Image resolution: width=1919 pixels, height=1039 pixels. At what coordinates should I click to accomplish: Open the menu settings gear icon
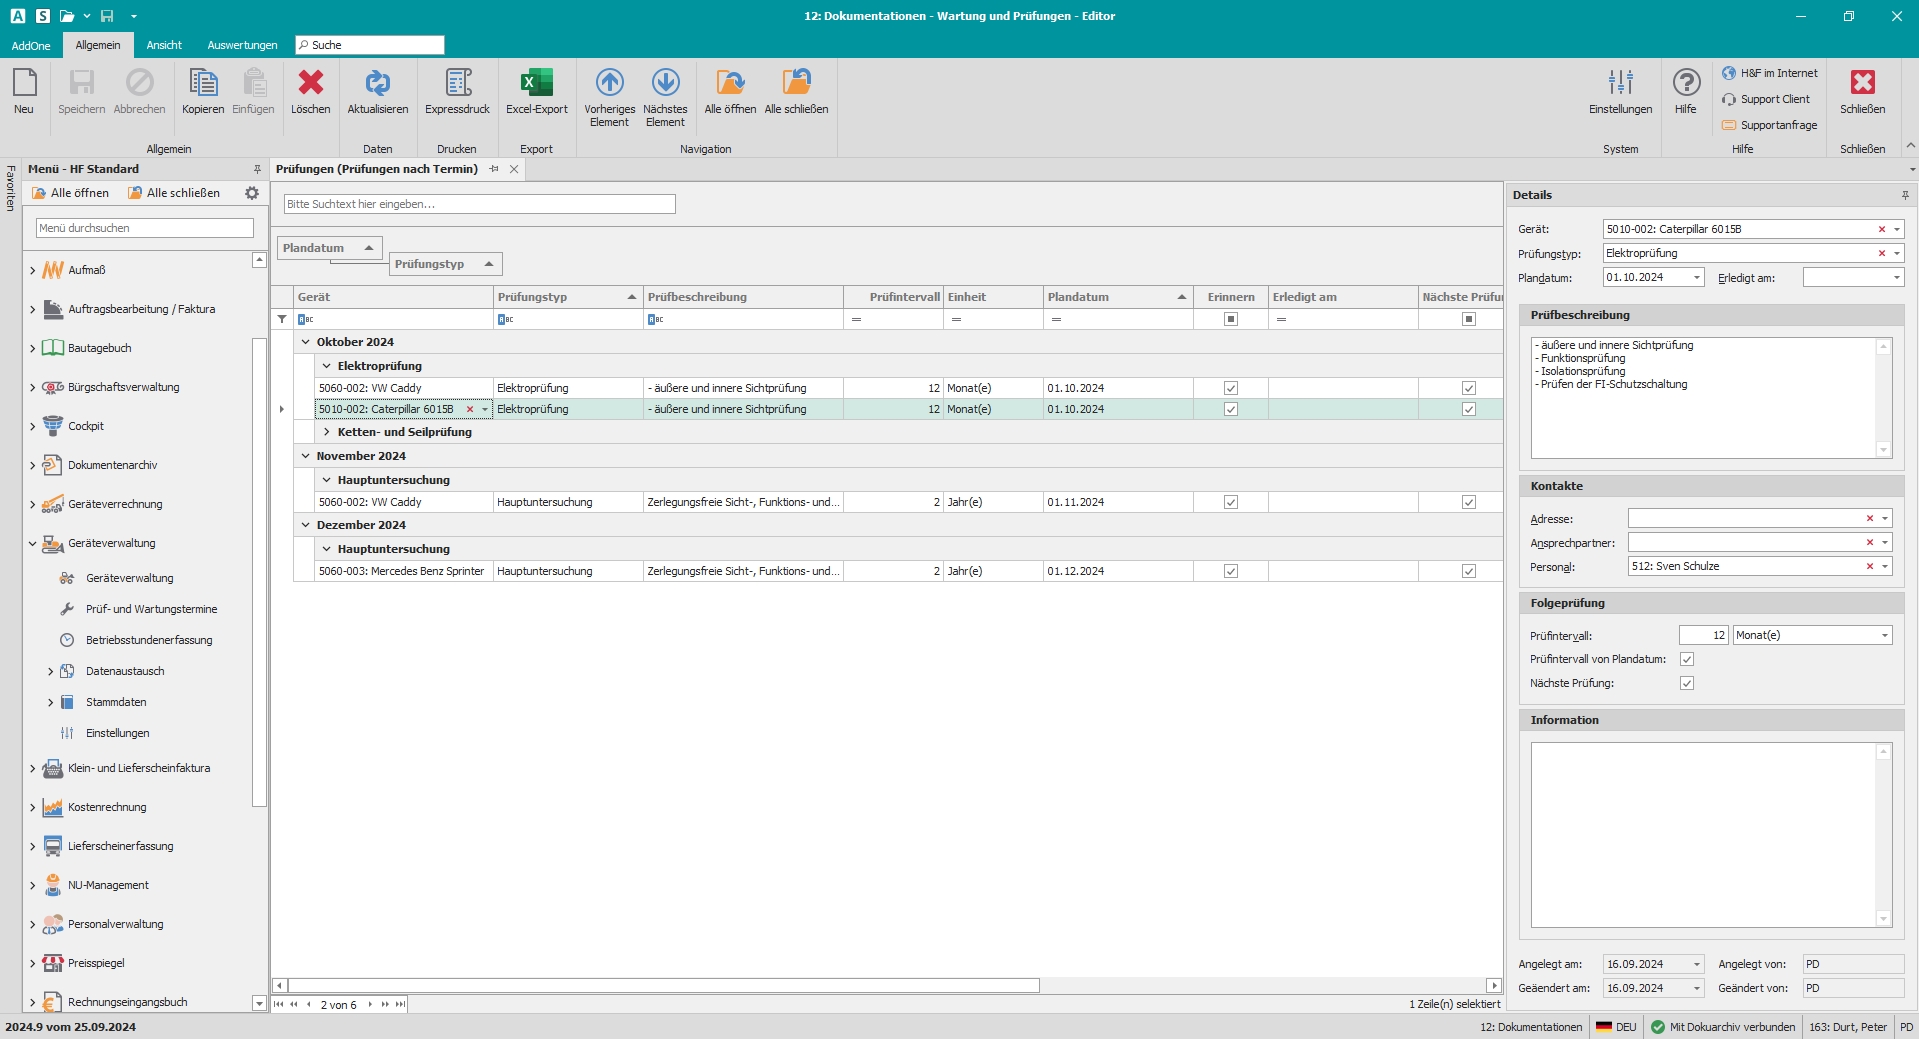[x=252, y=193]
